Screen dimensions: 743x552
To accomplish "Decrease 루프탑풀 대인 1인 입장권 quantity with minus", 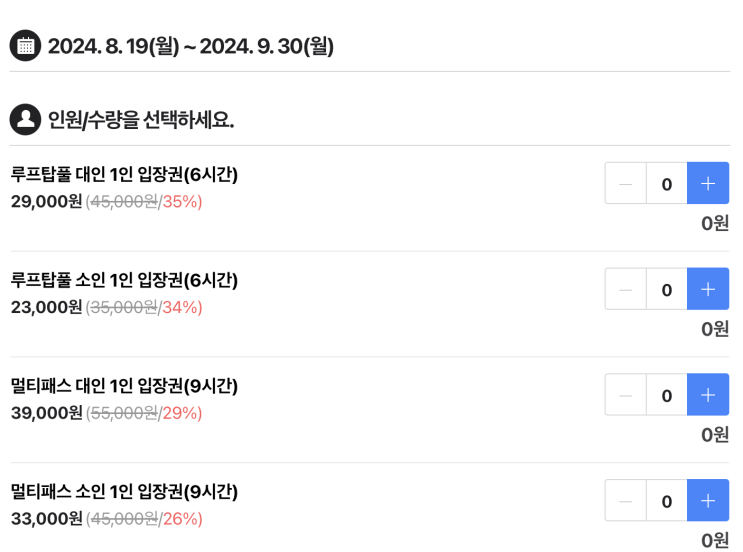I will [x=626, y=183].
